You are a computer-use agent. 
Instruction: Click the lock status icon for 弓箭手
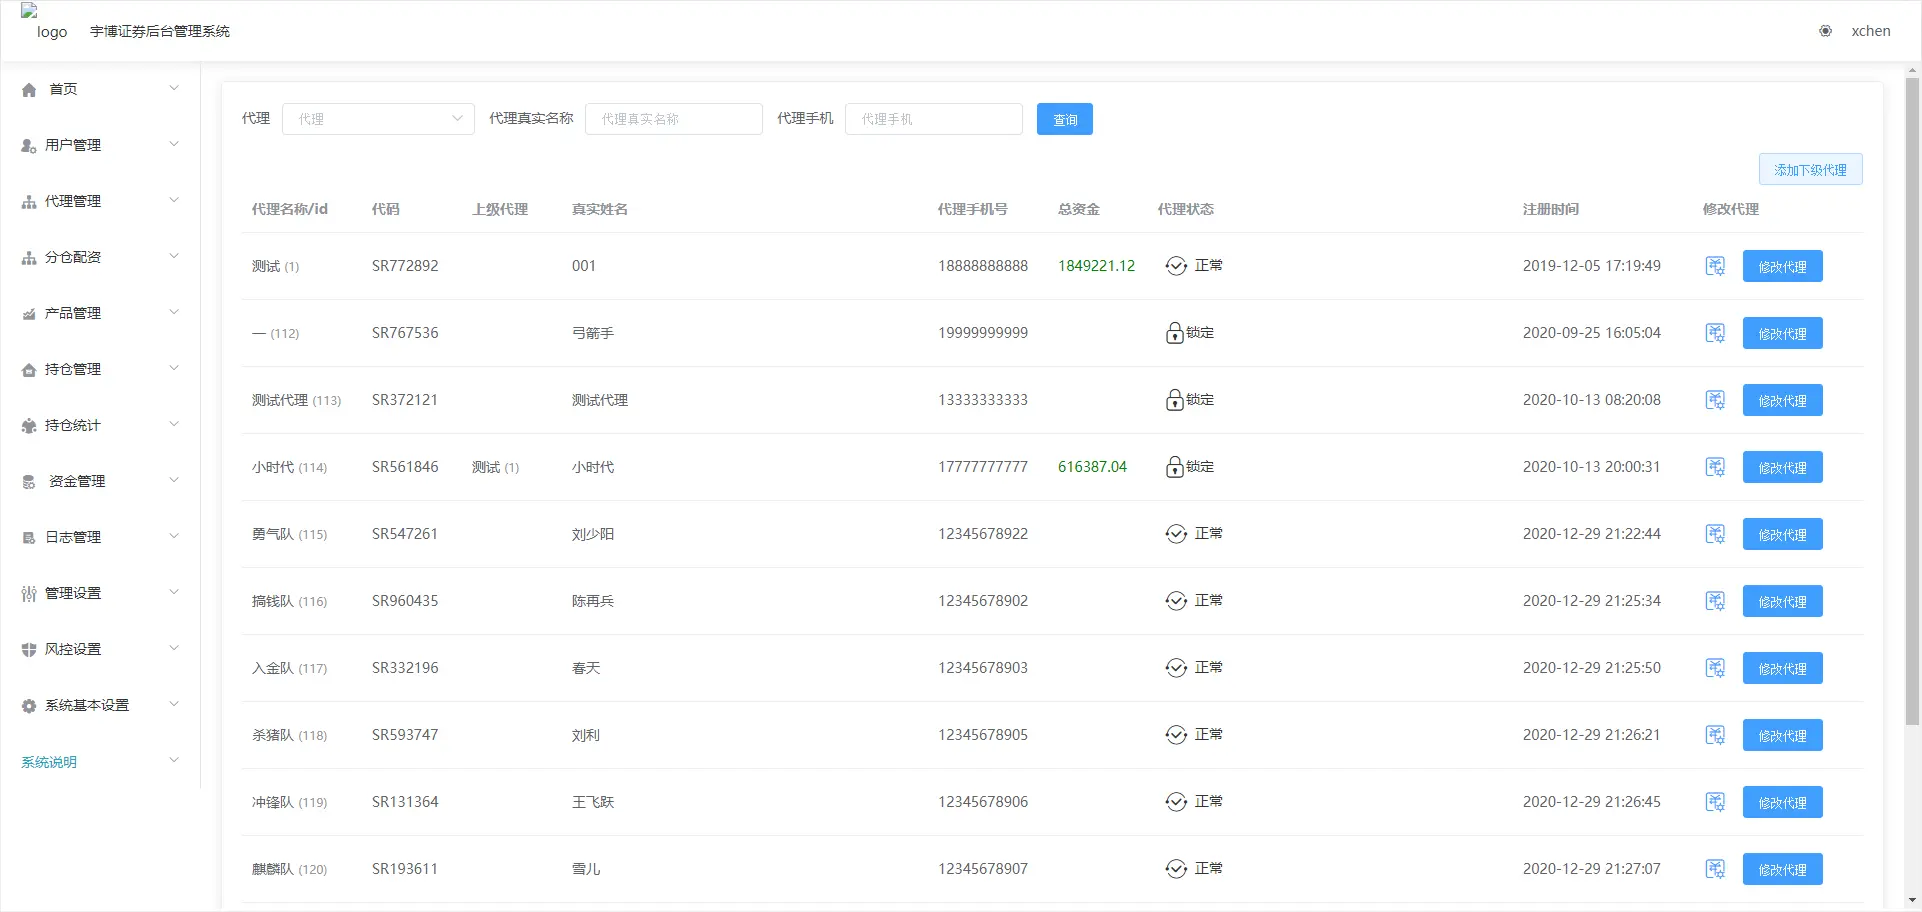tap(1174, 333)
